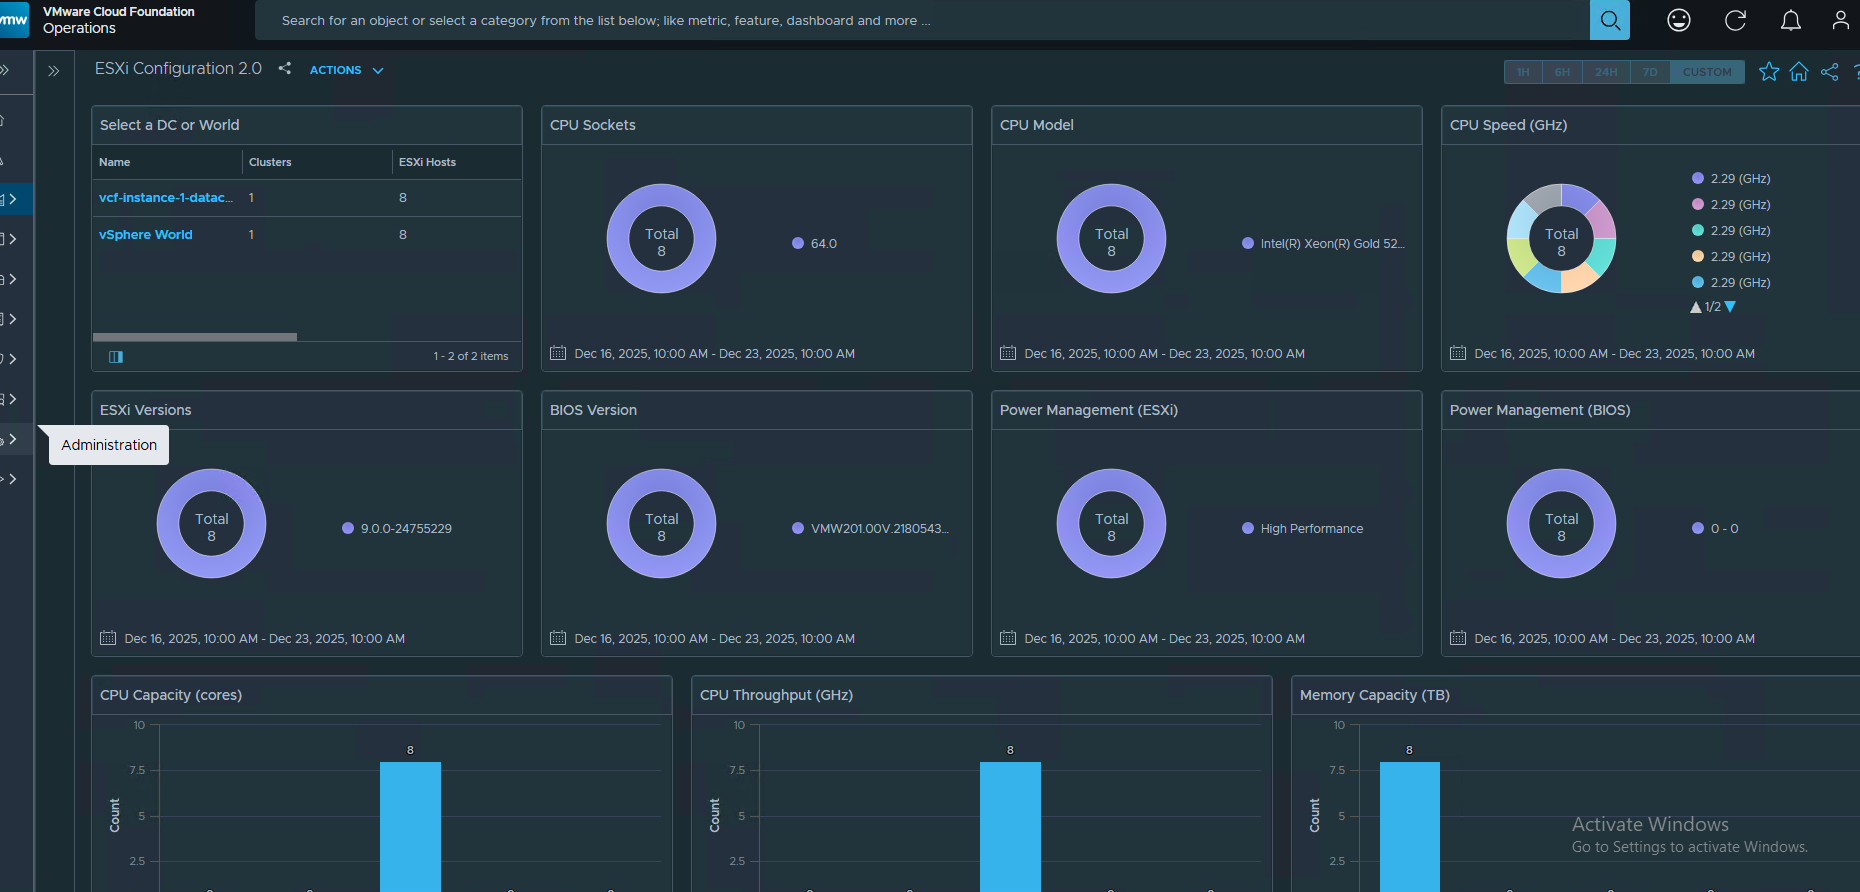The image size is (1860, 892).
Task: Open the user account icon
Action: pos(1840,20)
